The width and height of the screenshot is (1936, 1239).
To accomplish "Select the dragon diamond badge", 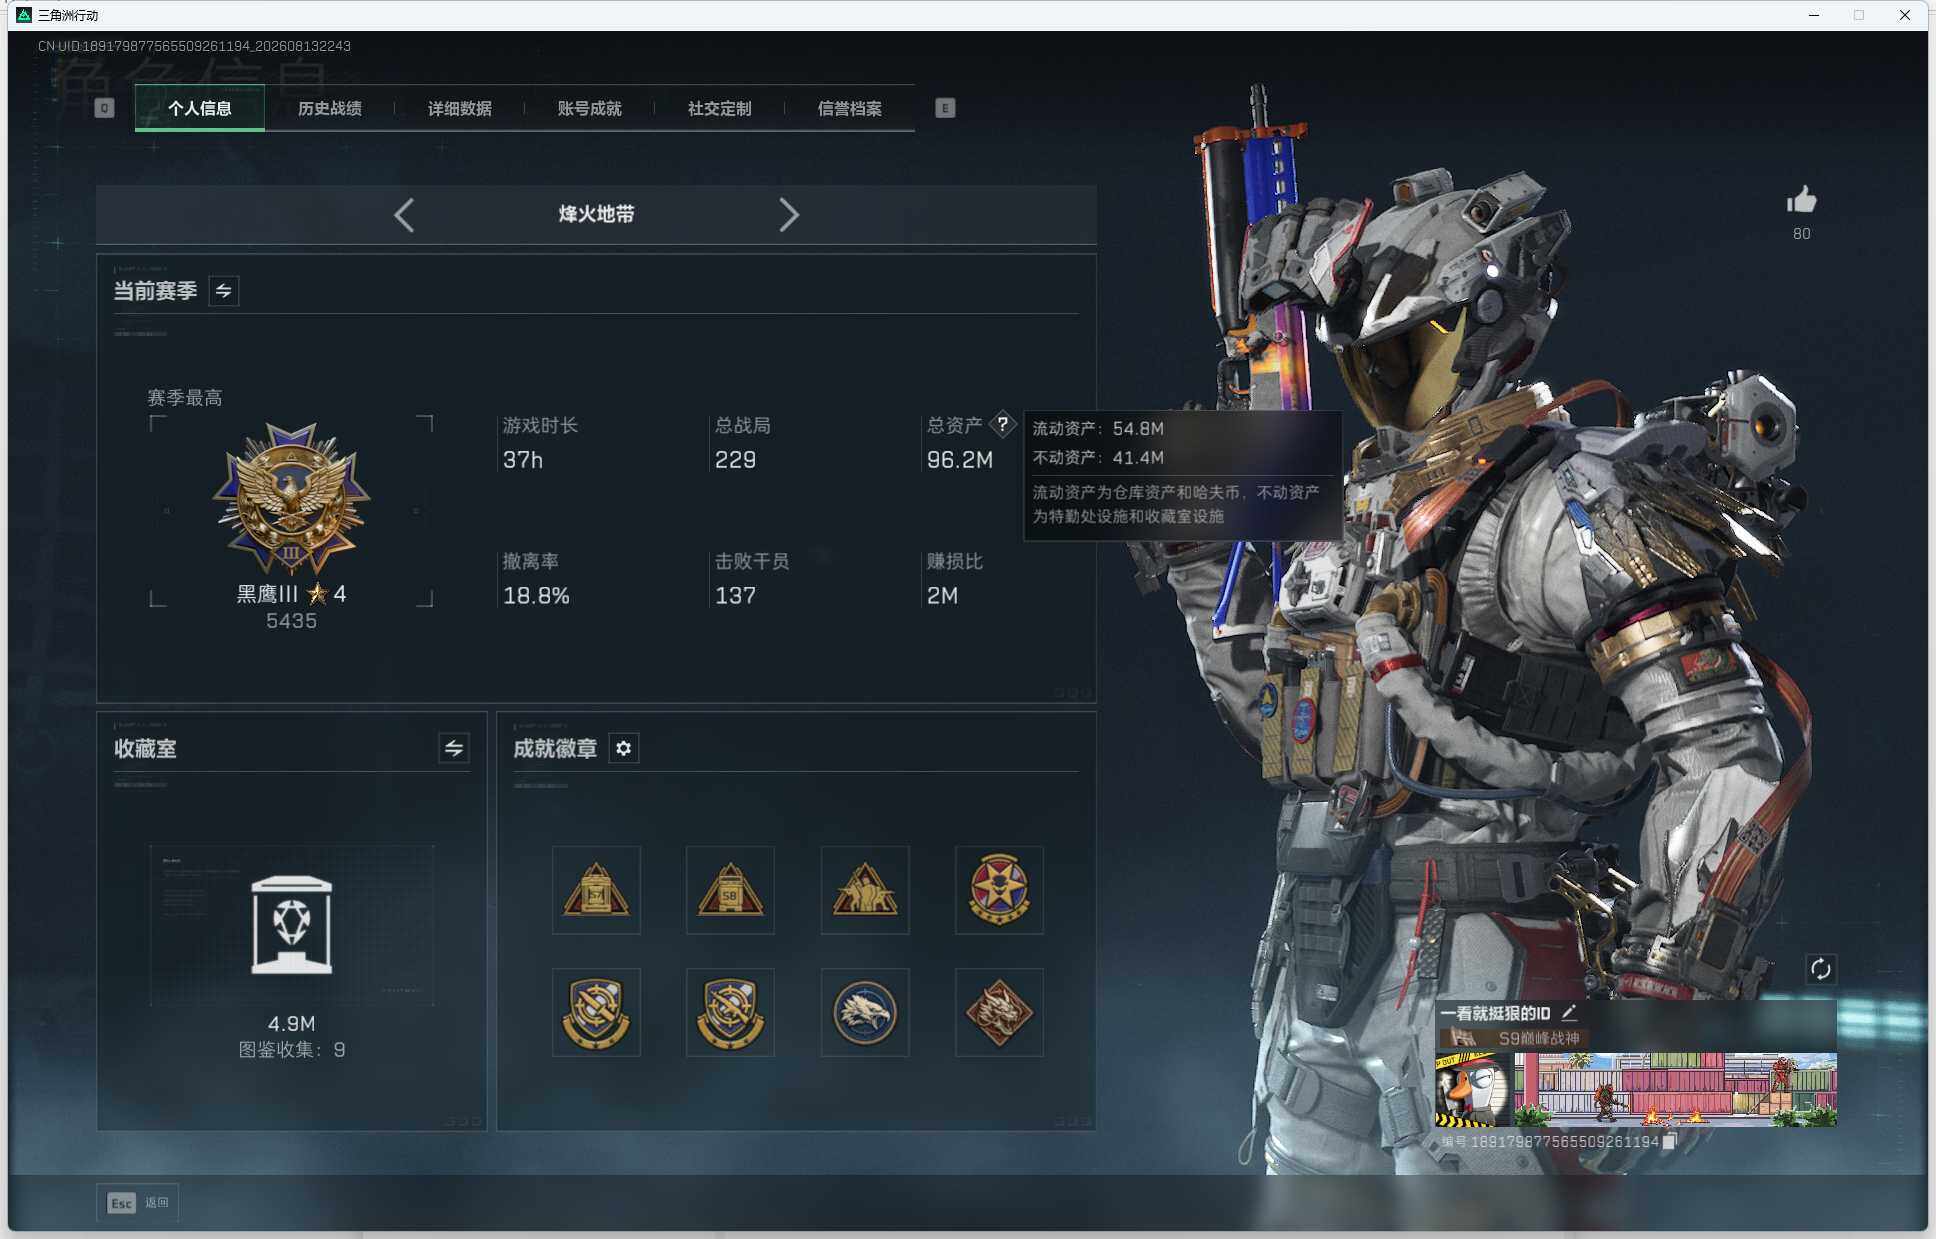I will [x=999, y=1012].
